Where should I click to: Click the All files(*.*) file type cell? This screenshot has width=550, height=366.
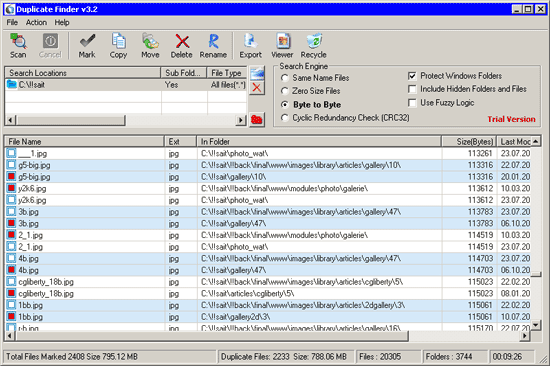pyautogui.click(x=228, y=85)
